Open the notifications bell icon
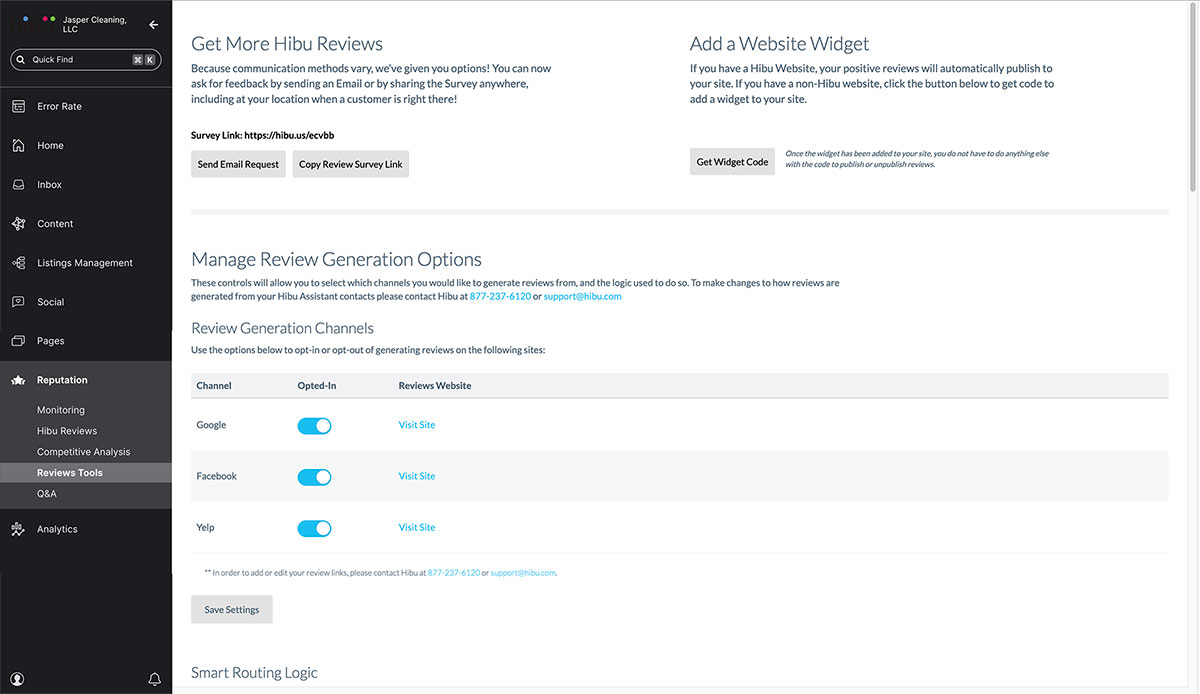The width and height of the screenshot is (1200, 694). (x=154, y=679)
